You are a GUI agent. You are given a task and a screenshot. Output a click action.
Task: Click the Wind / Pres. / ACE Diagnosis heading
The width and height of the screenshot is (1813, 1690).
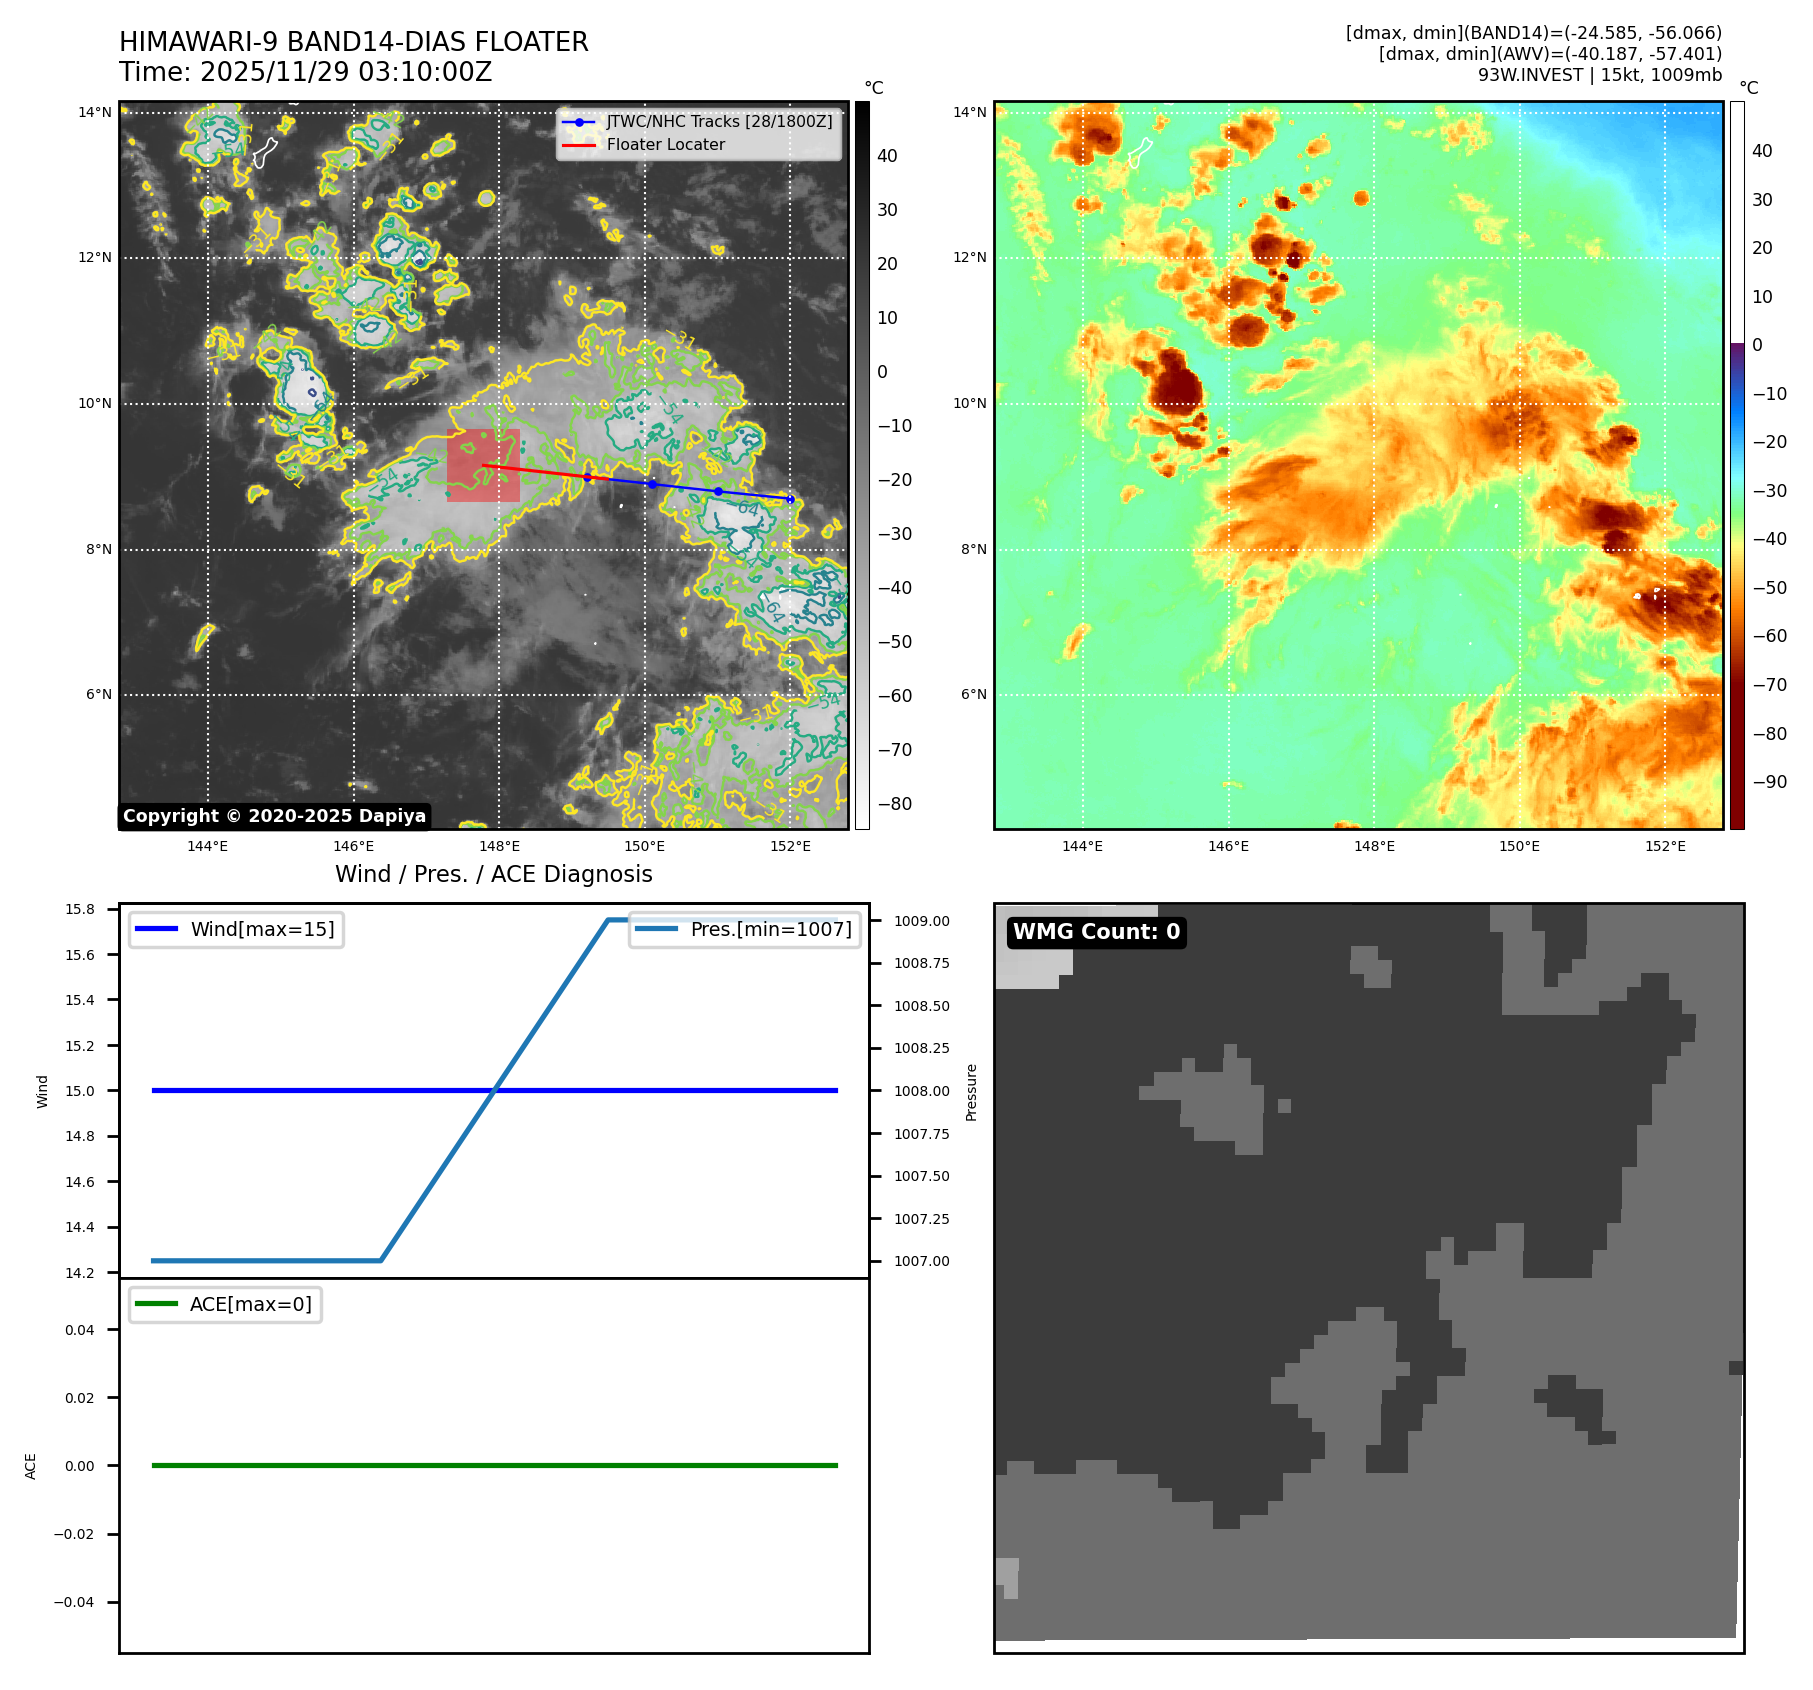(x=493, y=874)
